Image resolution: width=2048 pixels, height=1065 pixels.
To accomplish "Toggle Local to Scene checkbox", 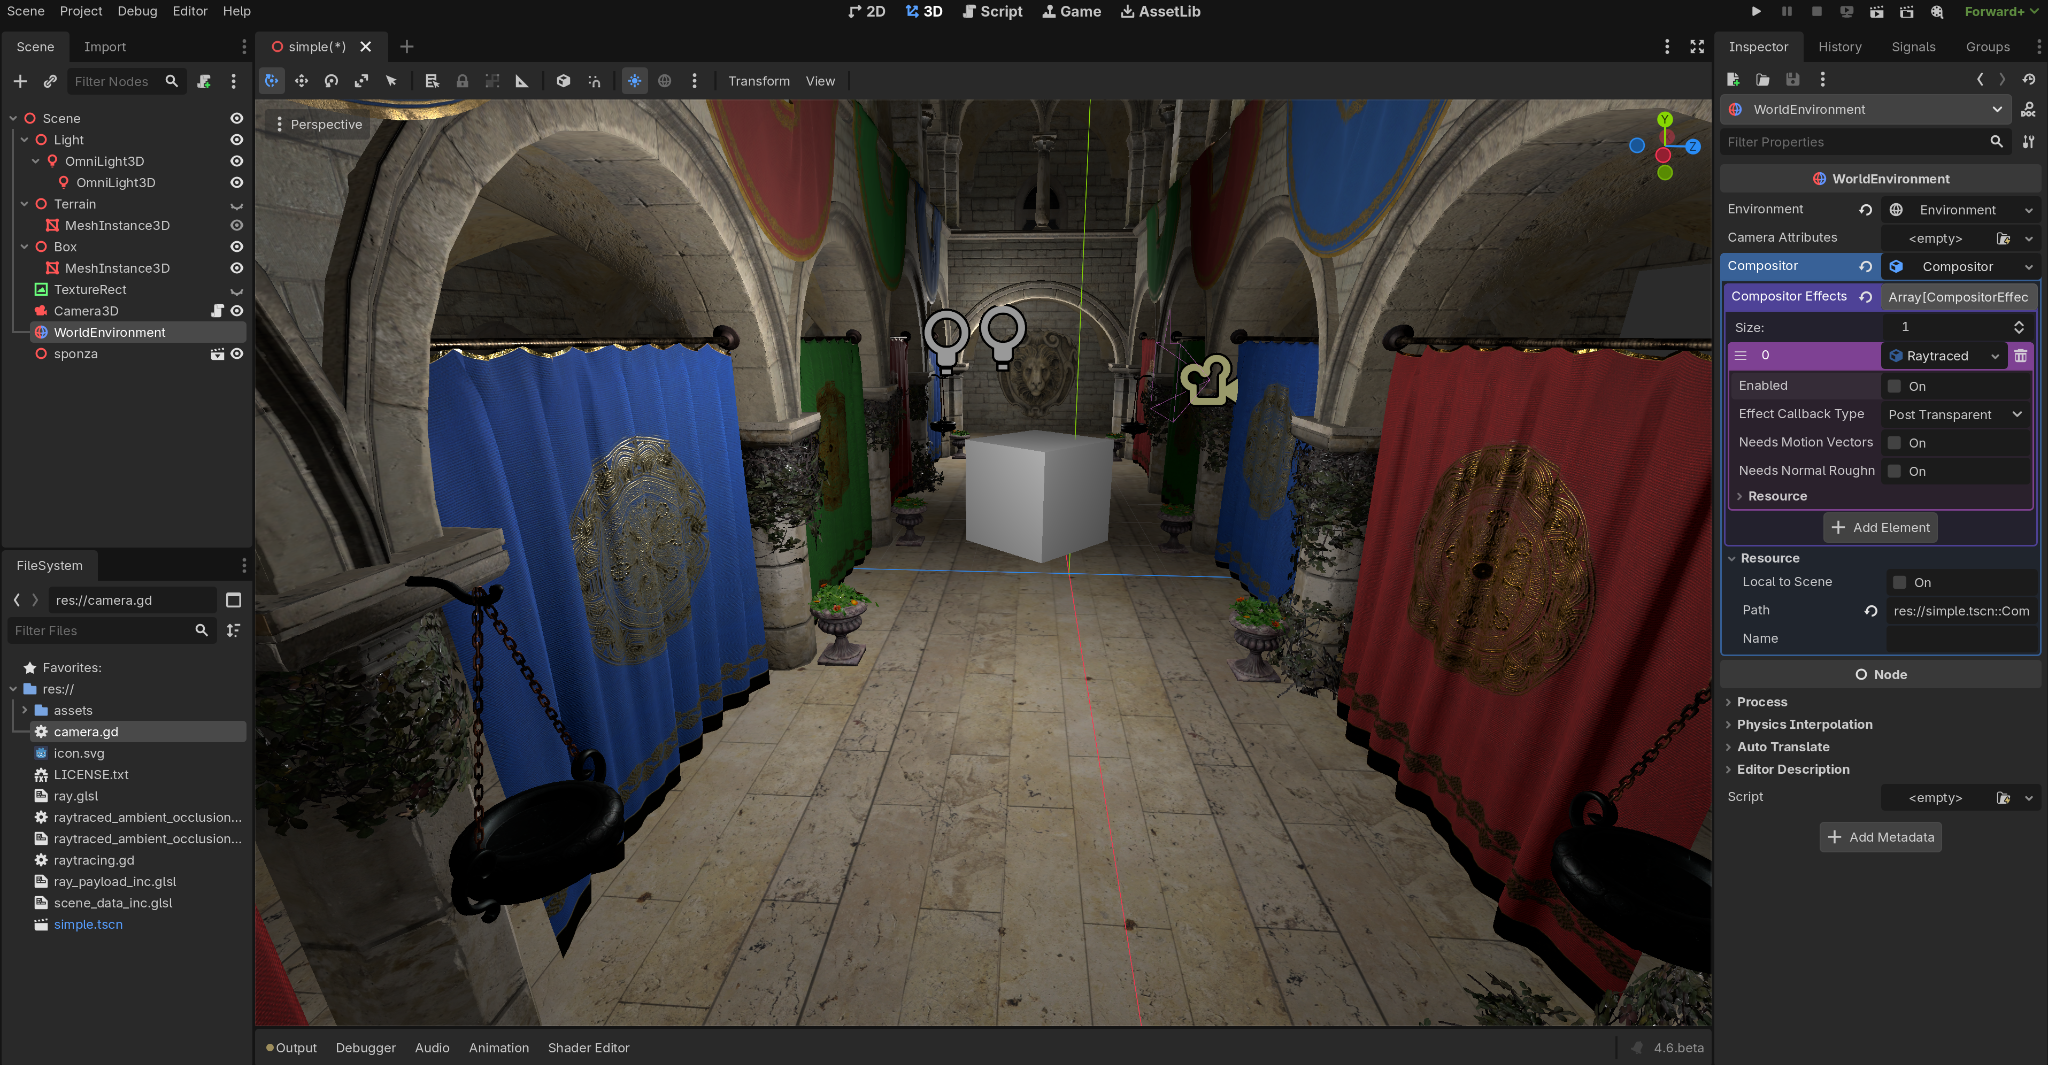I will click(1900, 582).
